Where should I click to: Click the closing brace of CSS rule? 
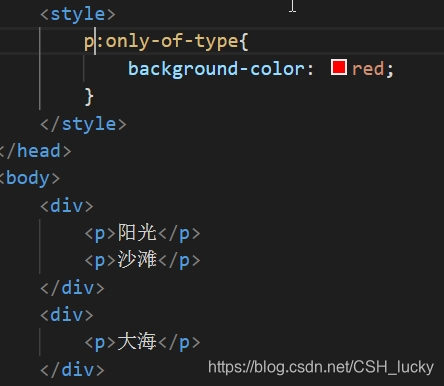89,97
